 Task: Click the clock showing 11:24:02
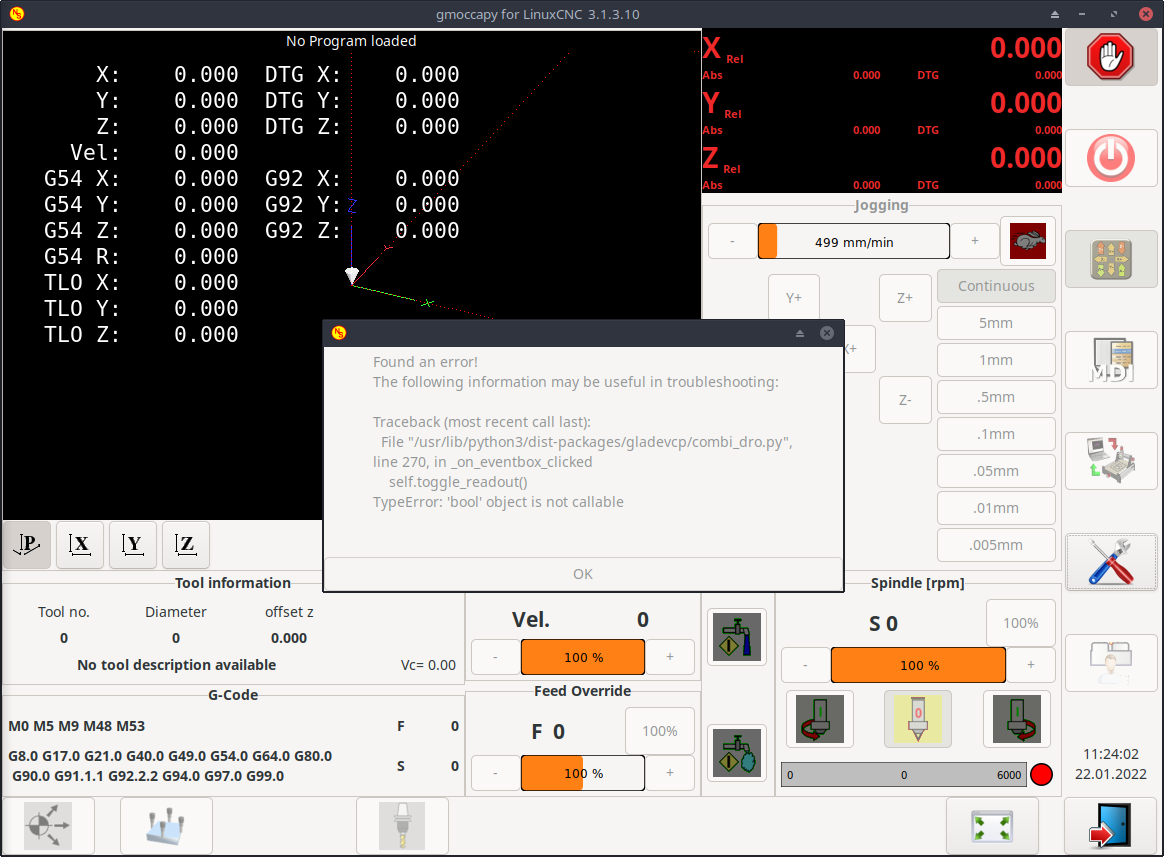point(1111,754)
